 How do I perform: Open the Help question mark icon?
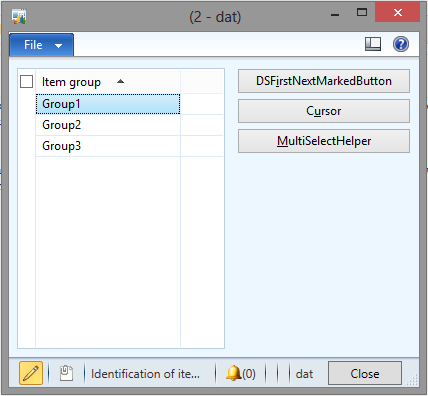click(x=401, y=44)
